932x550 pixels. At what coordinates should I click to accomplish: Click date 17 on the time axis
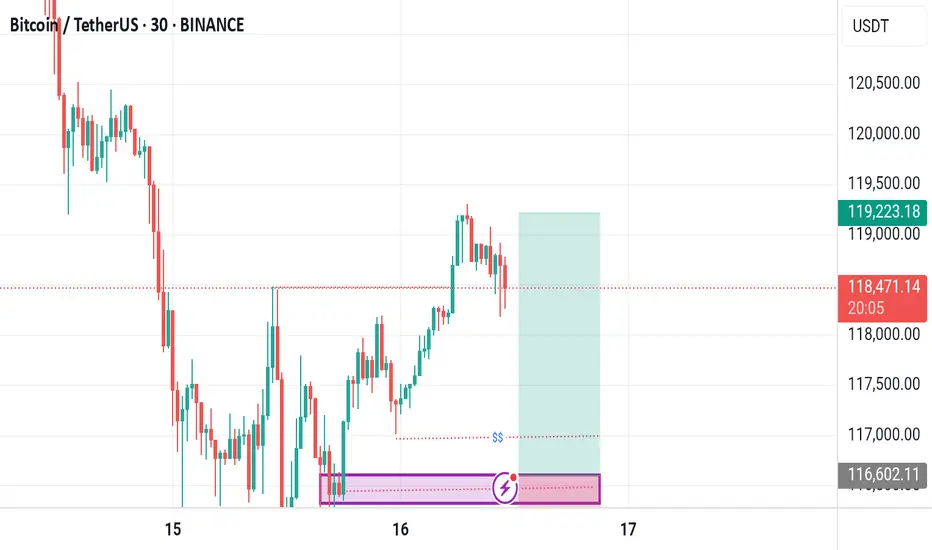(x=628, y=529)
